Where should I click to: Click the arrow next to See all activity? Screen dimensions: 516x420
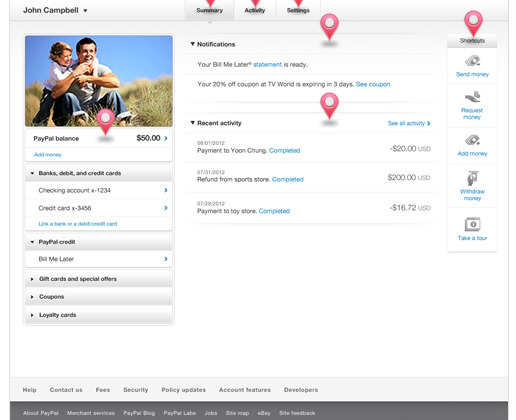429,123
